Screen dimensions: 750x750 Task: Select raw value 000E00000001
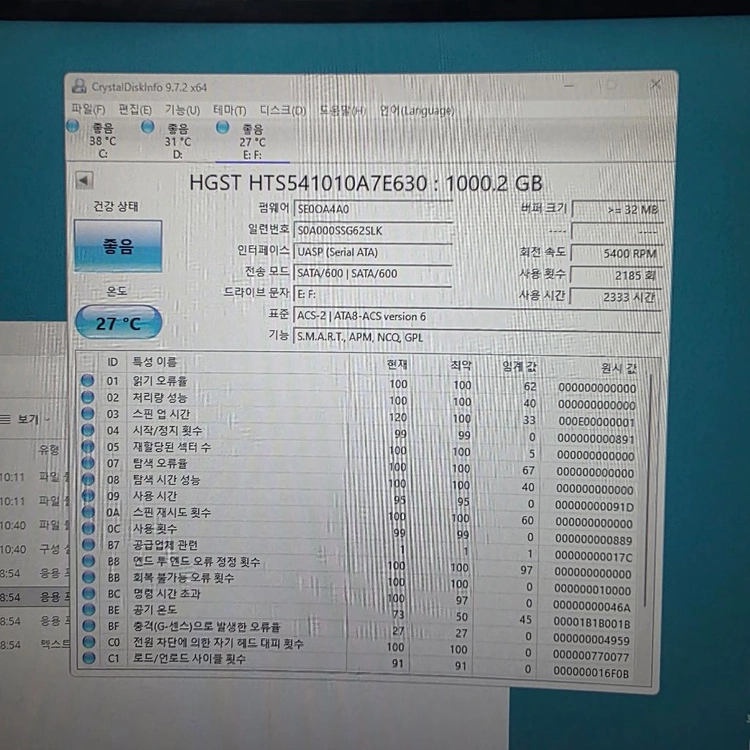click(x=596, y=422)
